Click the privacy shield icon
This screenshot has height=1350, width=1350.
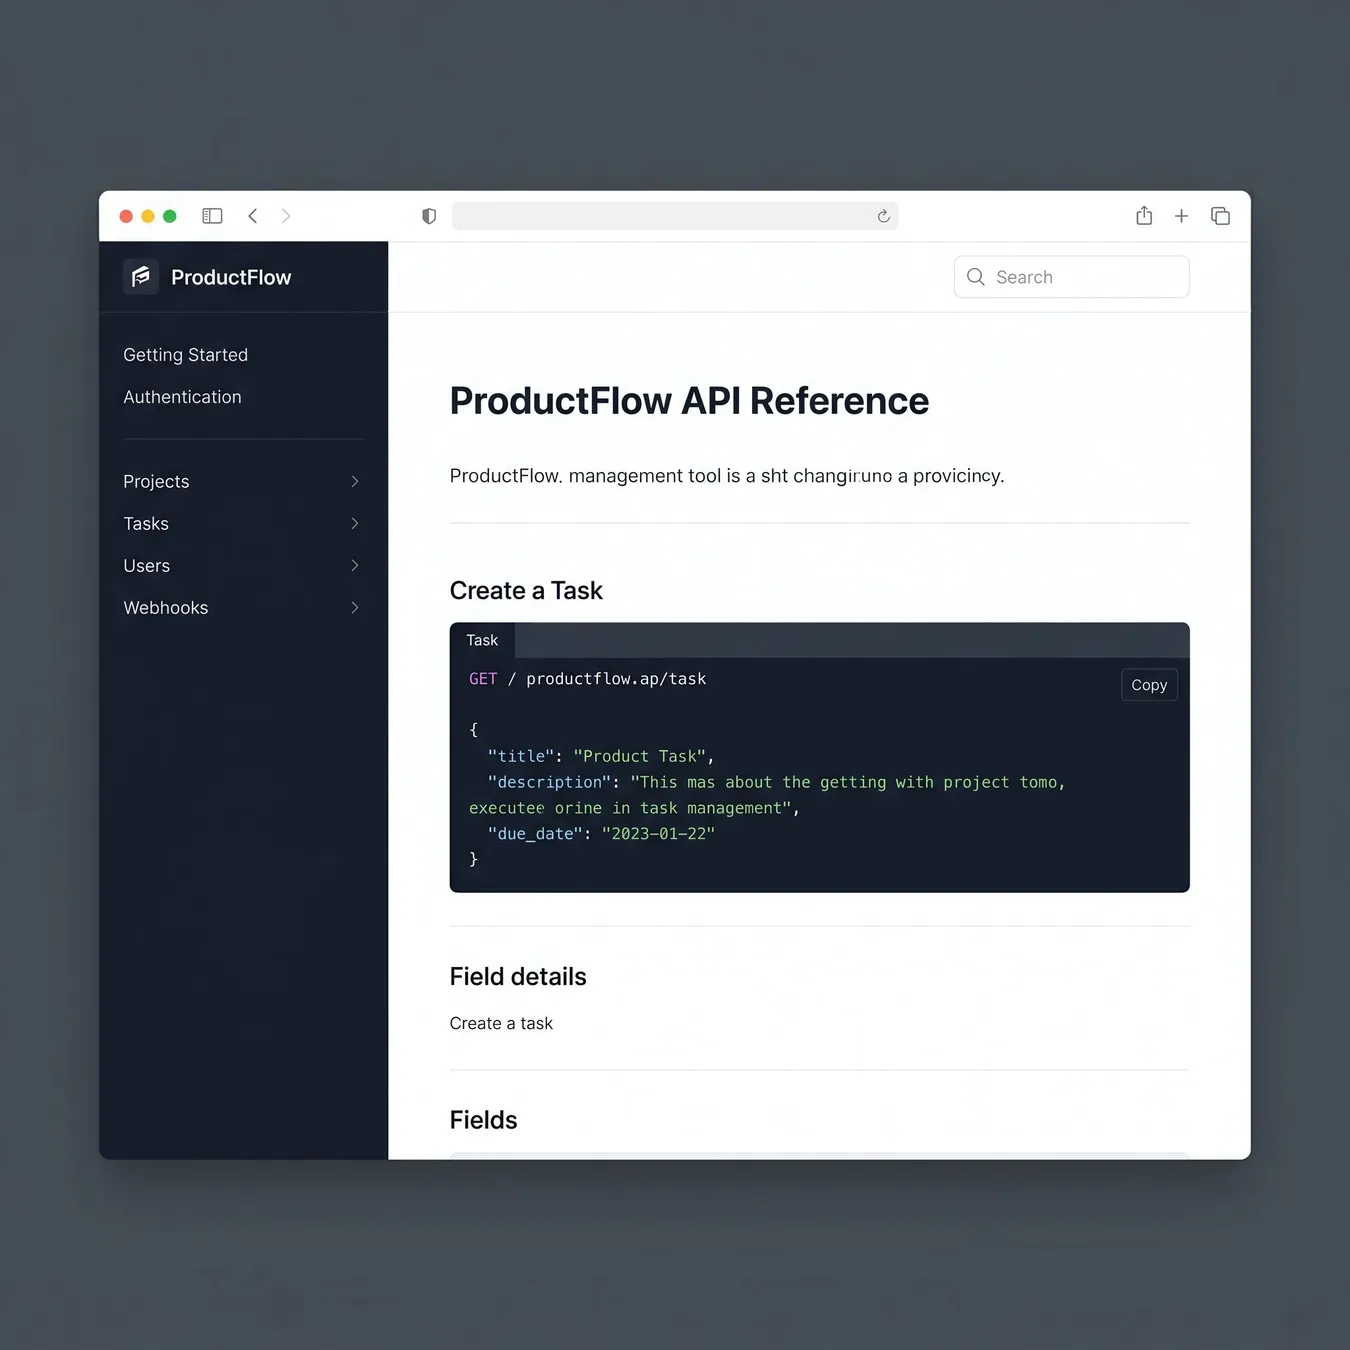(429, 216)
